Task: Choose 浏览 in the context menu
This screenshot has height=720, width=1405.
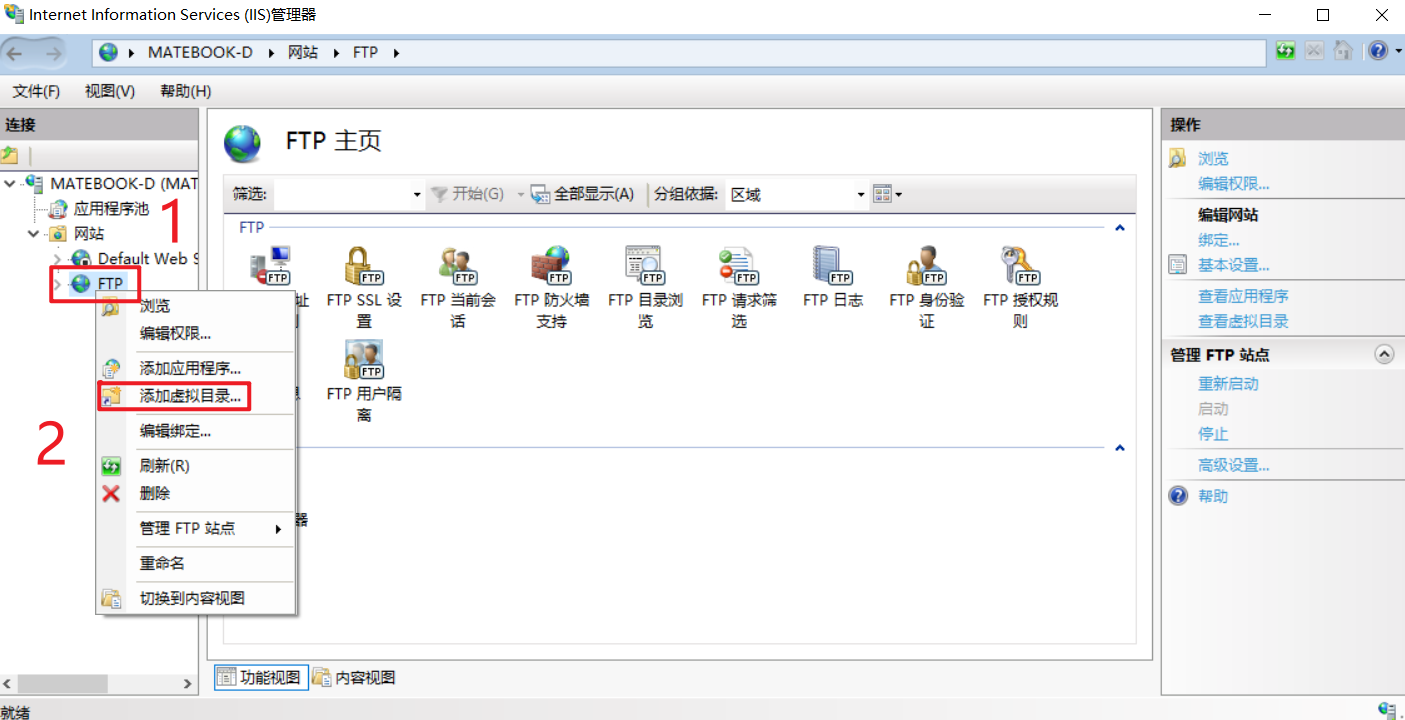Action: (196, 306)
